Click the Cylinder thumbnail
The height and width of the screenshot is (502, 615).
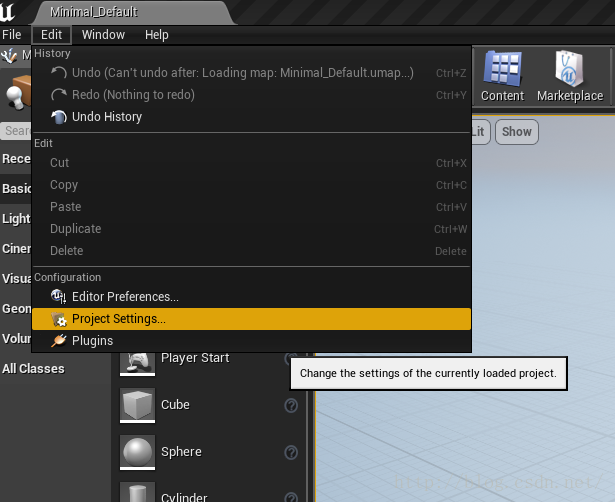coord(137,492)
